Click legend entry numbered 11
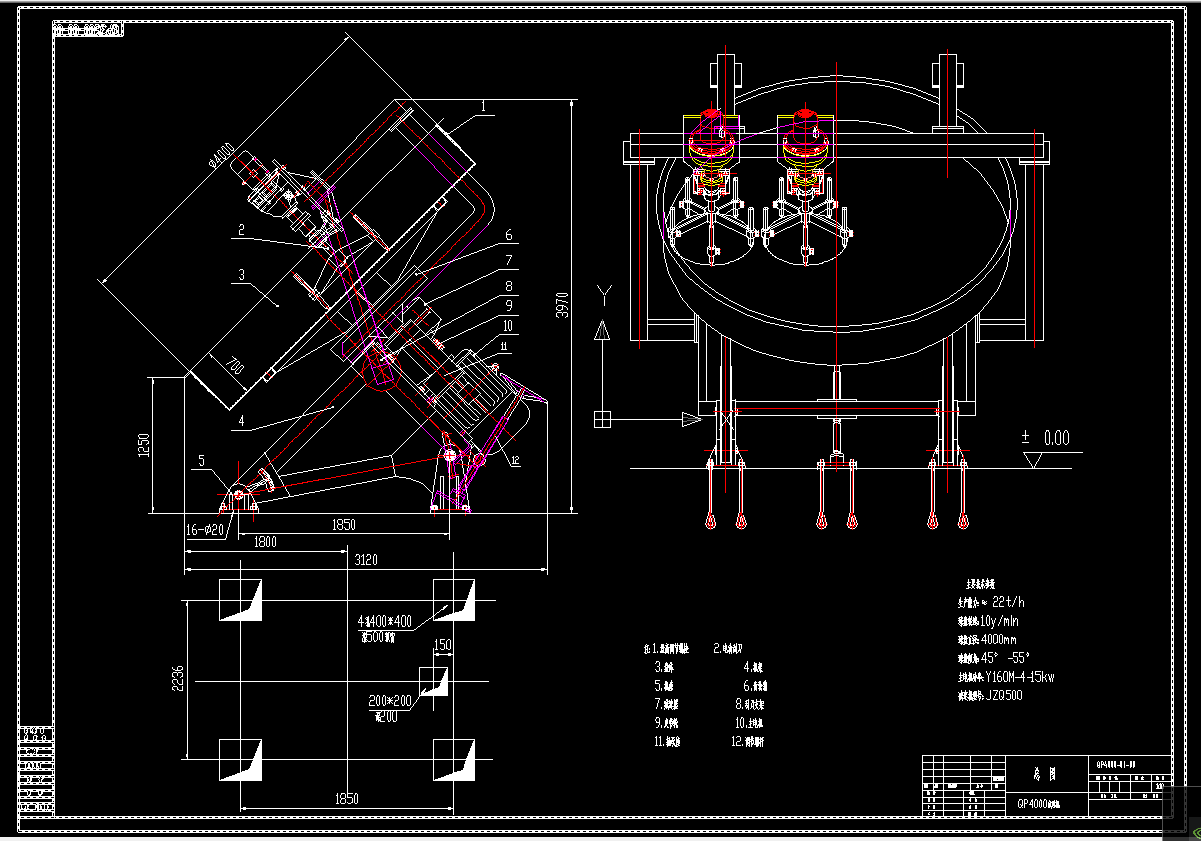The width and height of the screenshot is (1201, 841). pyautogui.click(x=669, y=742)
